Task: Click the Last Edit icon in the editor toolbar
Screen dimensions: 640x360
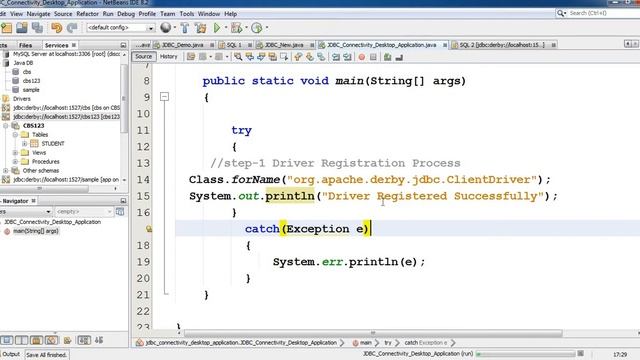Action: (191, 57)
